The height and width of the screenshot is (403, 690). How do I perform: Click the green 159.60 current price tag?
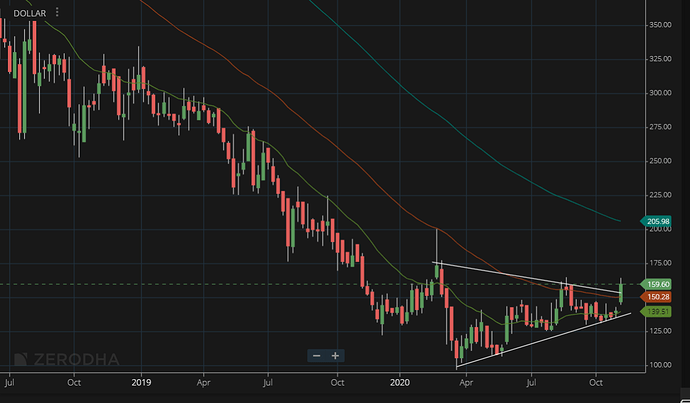pyautogui.click(x=658, y=284)
